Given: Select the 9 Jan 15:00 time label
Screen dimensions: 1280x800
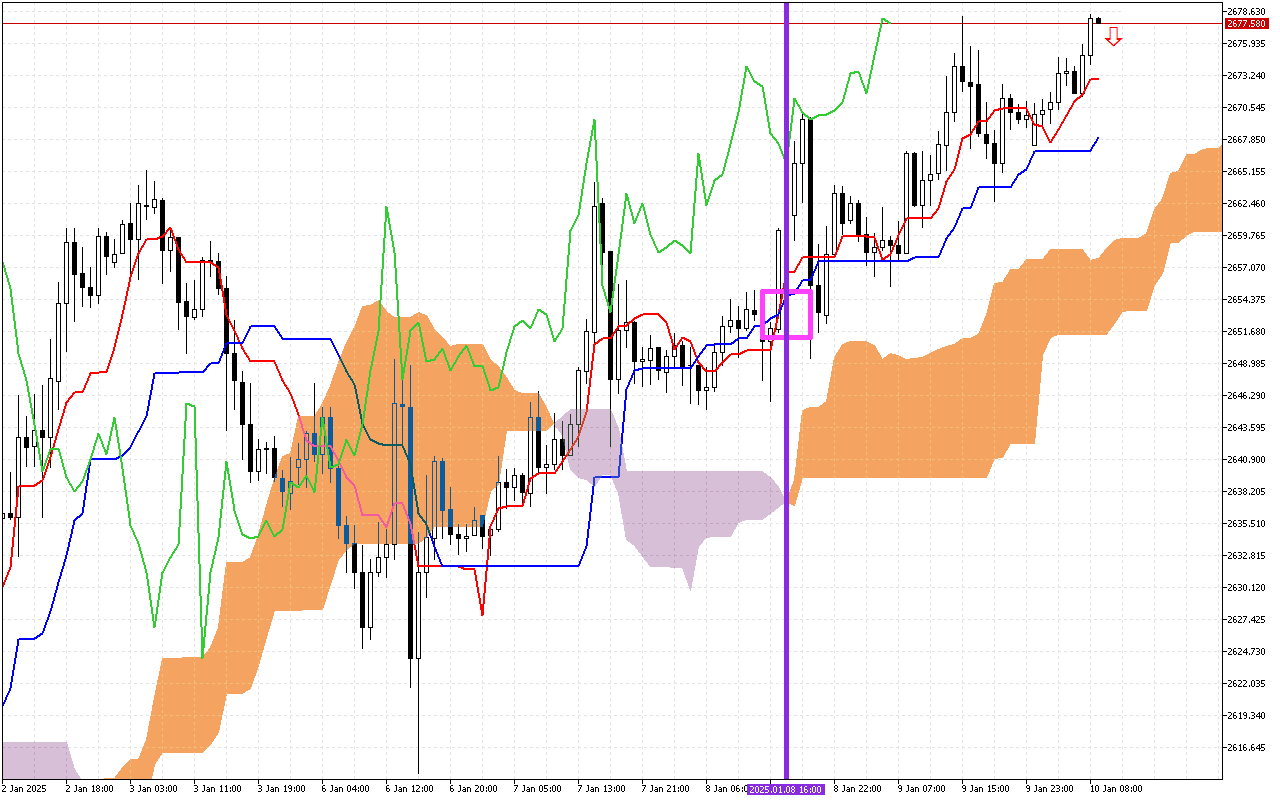Looking at the screenshot, I should [x=988, y=789].
